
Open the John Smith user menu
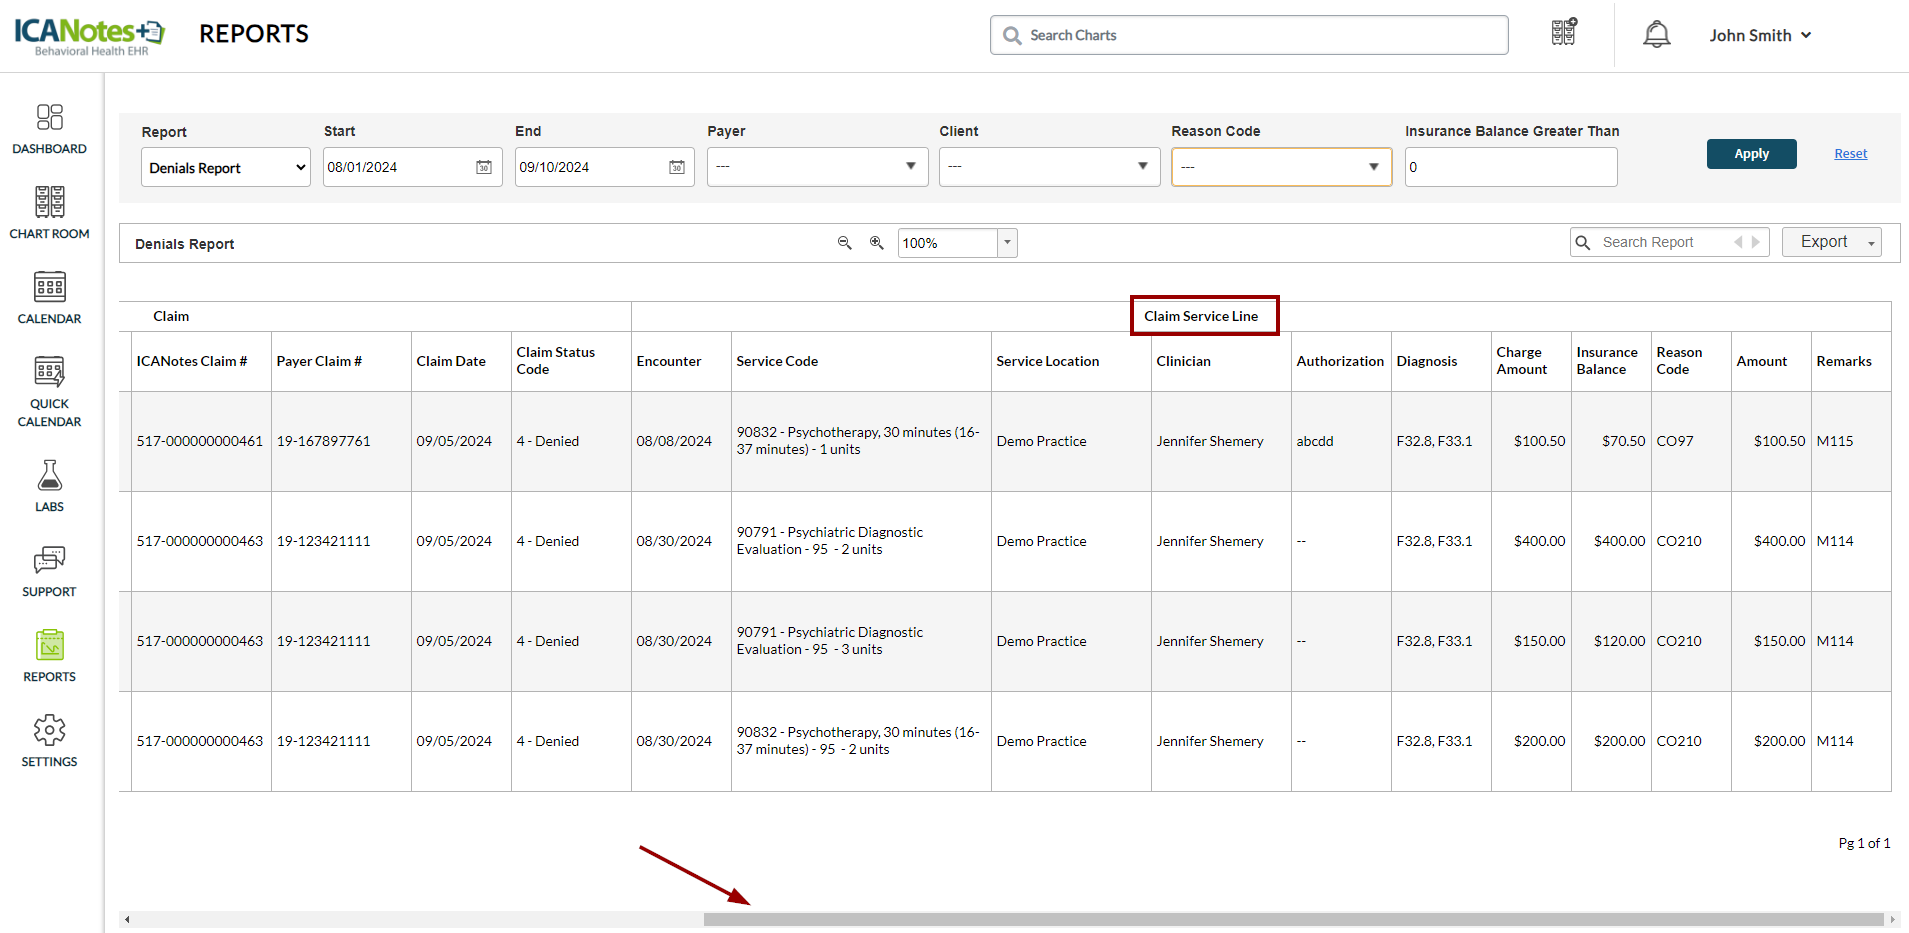[x=1759, y=35]
